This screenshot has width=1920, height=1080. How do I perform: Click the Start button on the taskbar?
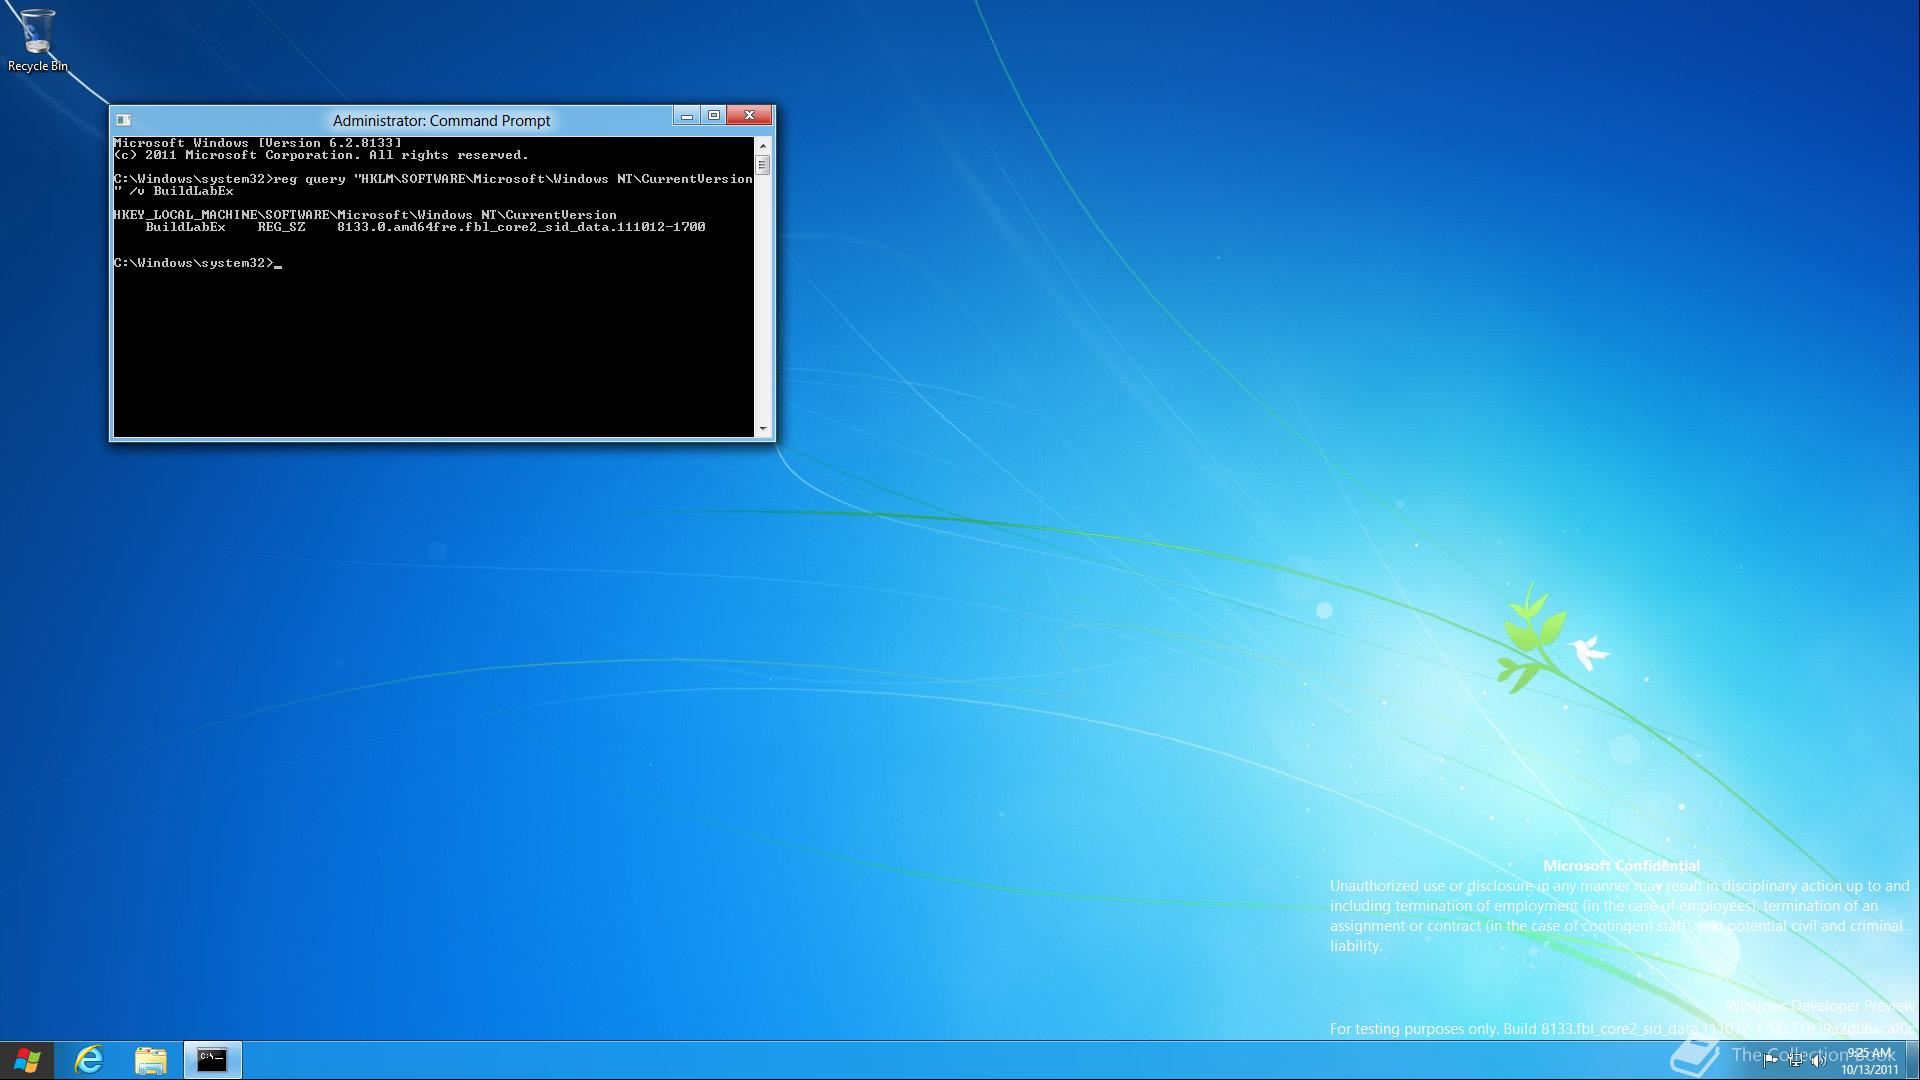27,1060
